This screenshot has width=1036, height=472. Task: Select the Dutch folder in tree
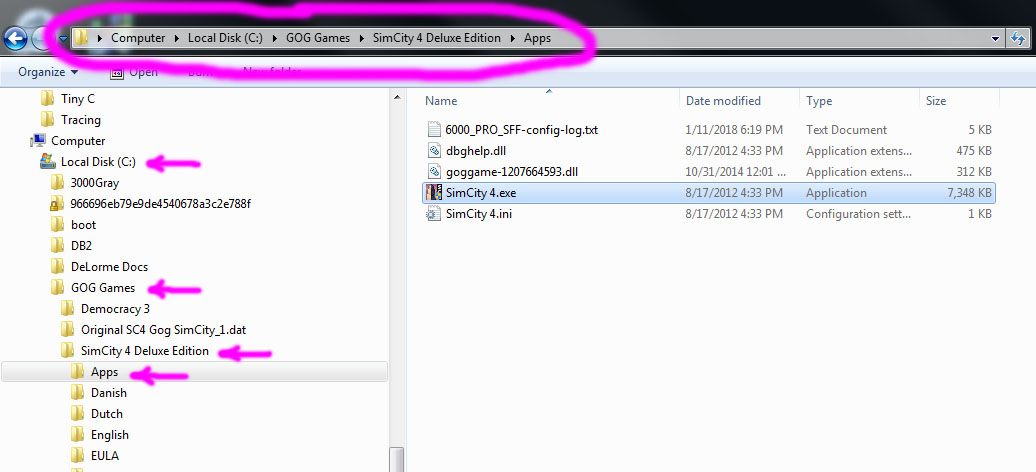pyautogui.click(x=106, y=414)
